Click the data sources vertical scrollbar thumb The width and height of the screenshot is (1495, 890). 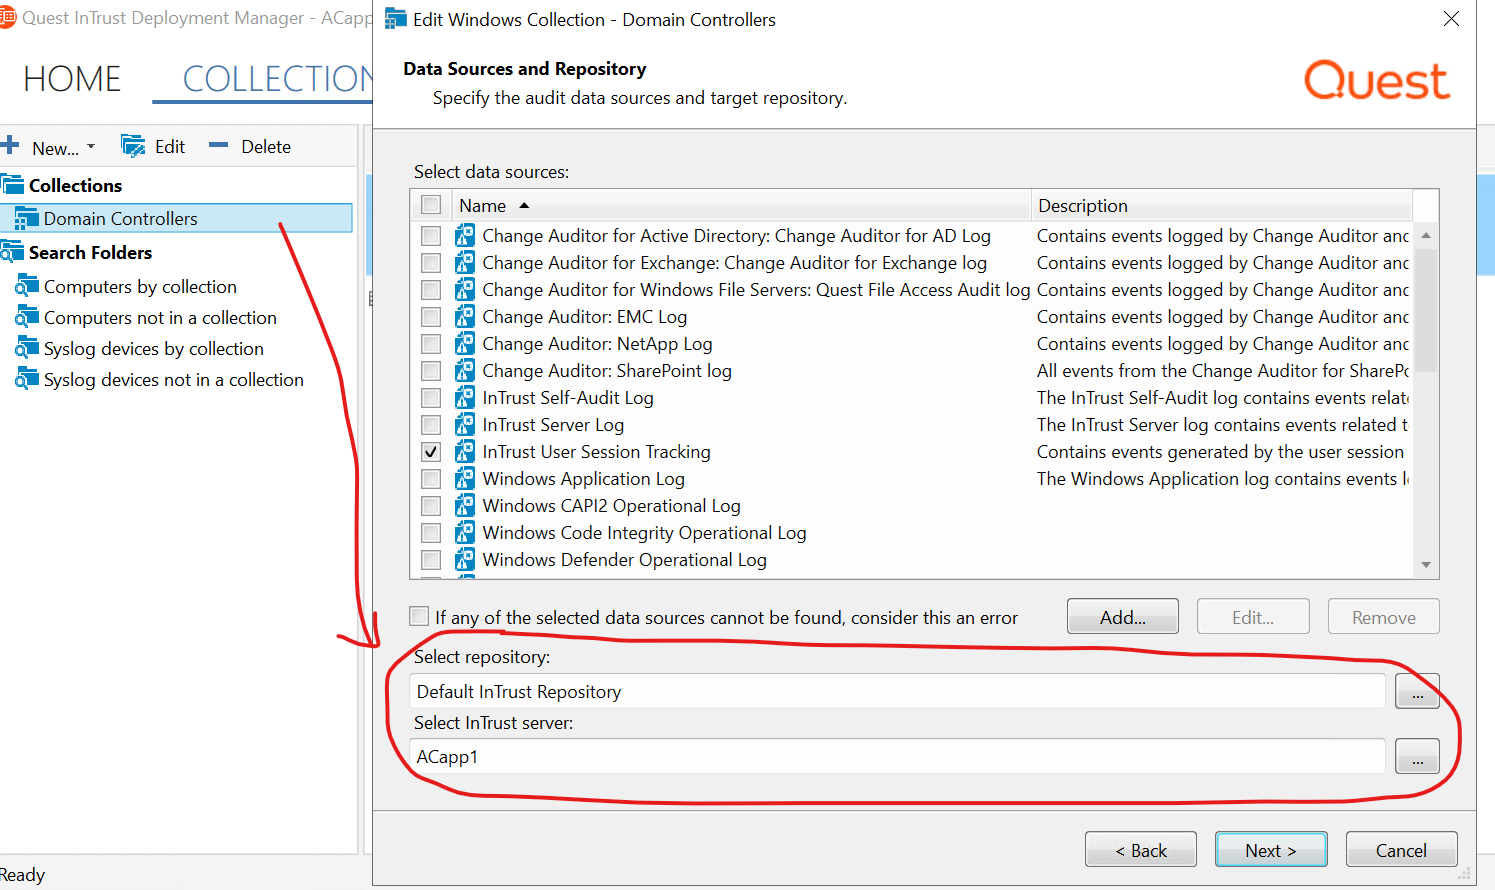tap(1426, 309)
